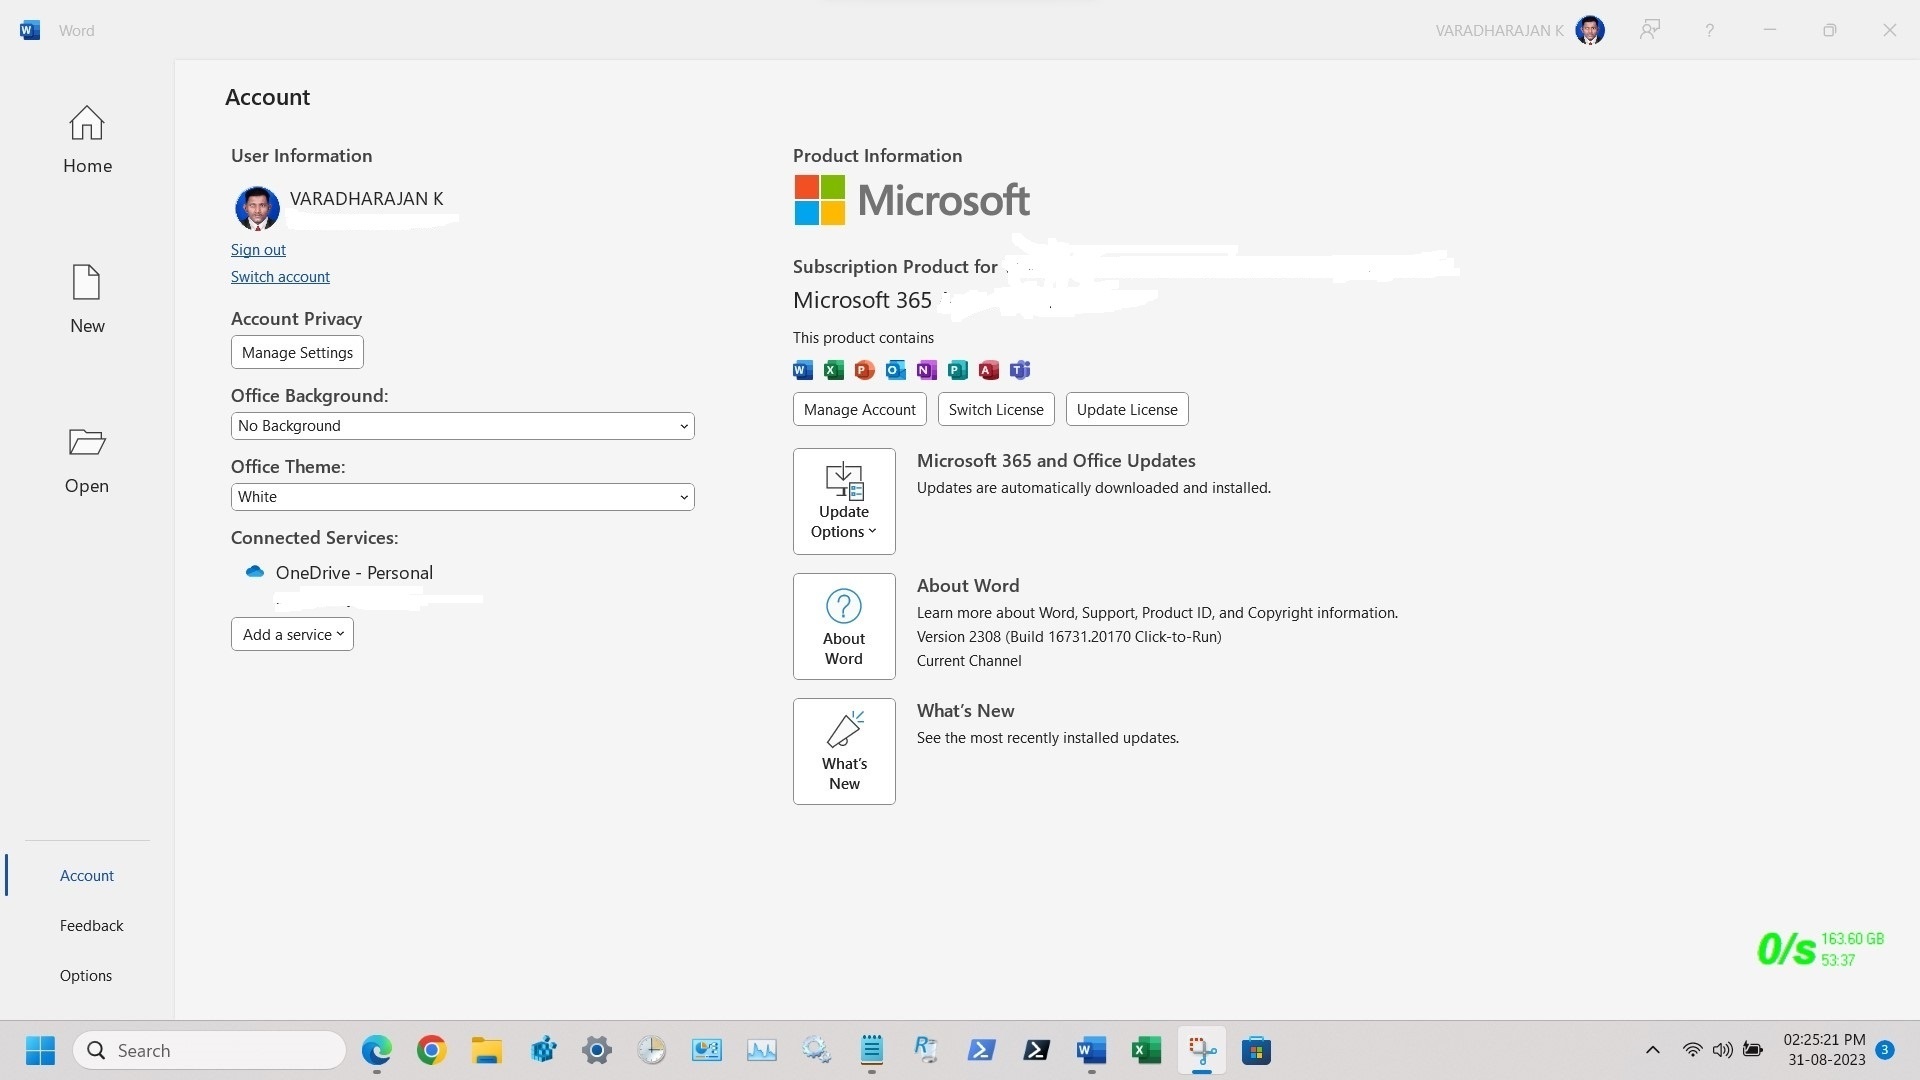Click the Switch License button
The height and width of the screenshot is (1080, 1920).
(x=995, y=409)
